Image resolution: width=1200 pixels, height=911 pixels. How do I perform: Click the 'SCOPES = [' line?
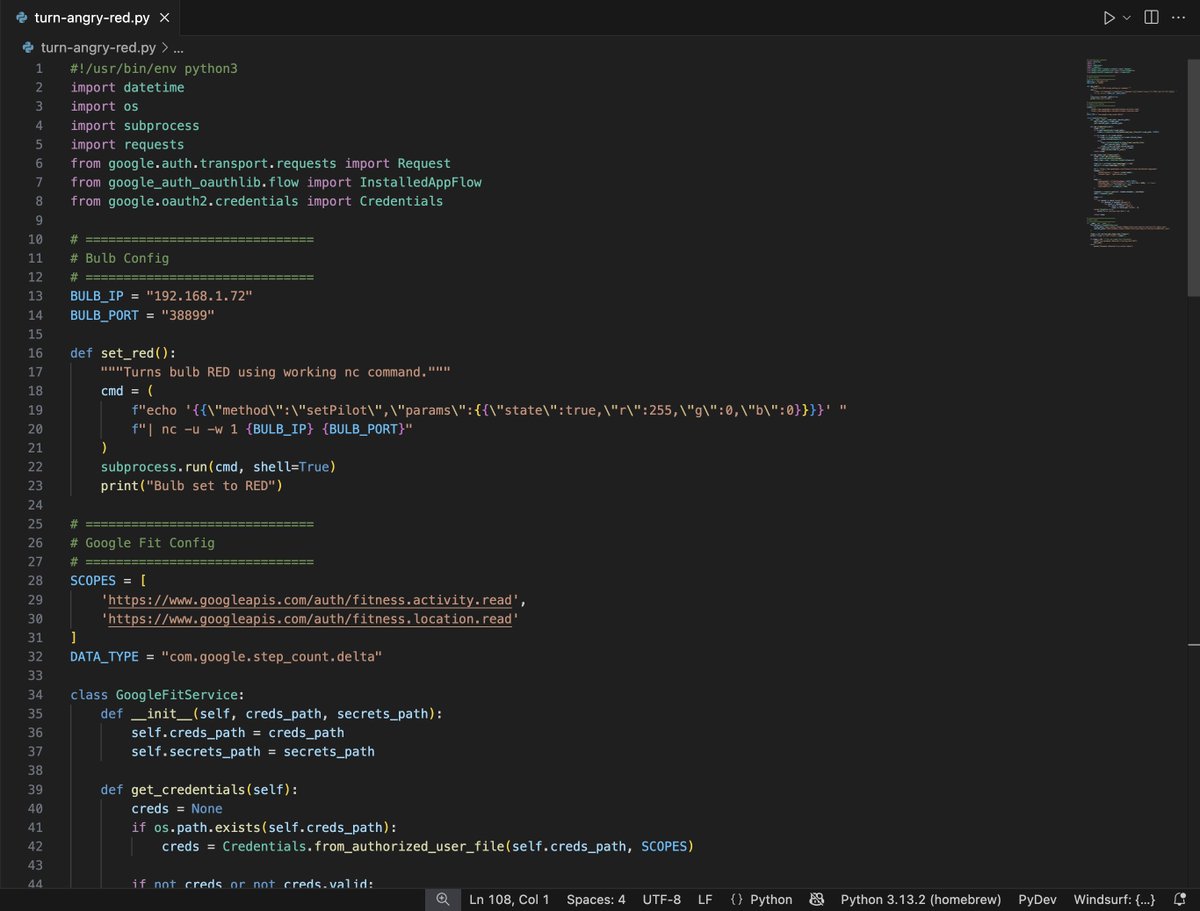pyautogui.click(x=108, y=581)
